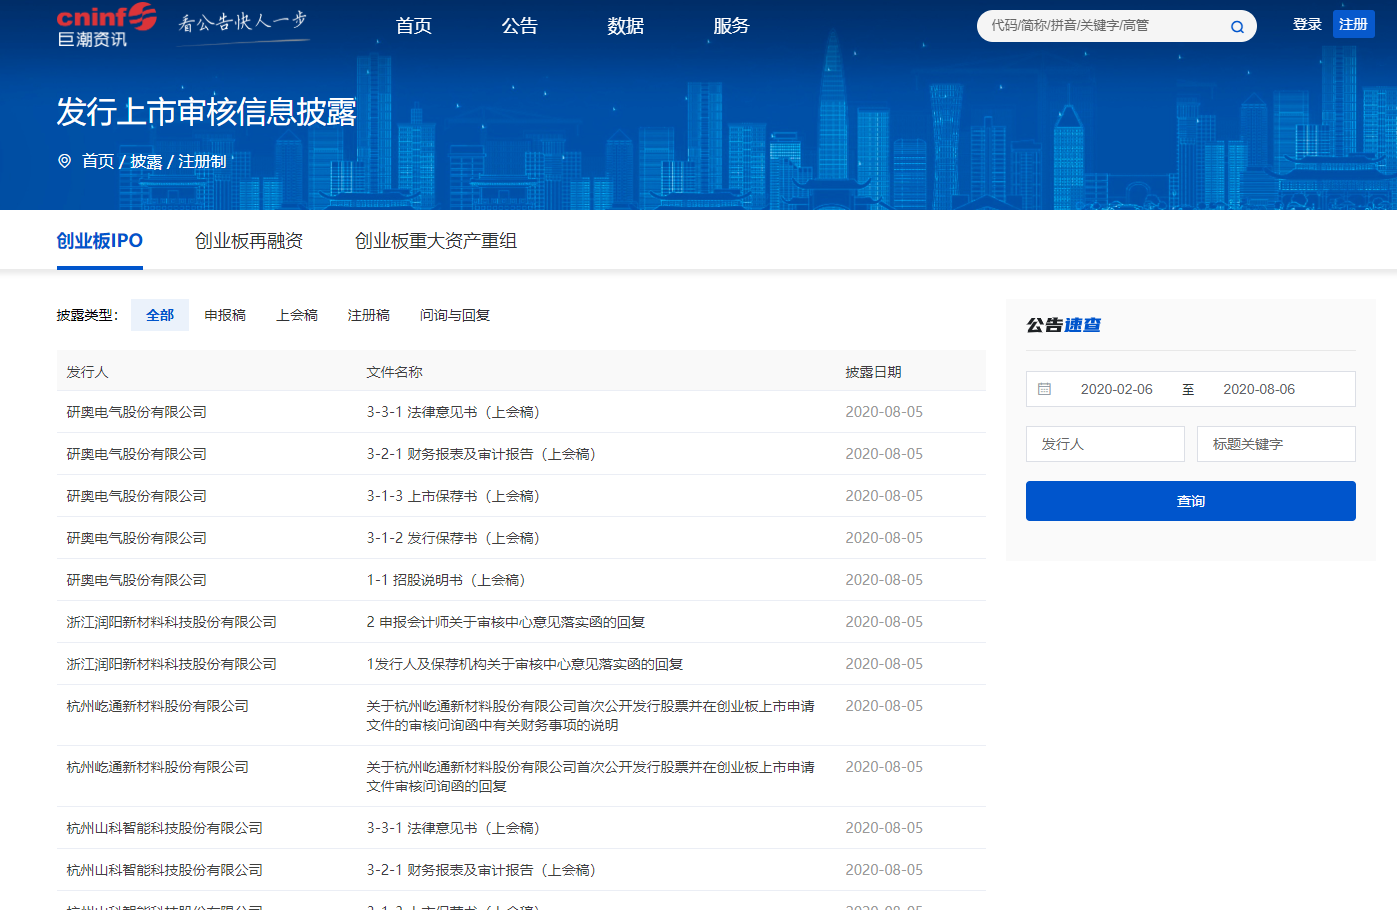Screen dimensions: 1397x910
Task: Filter disclosure type by 上会稿
Action: coord(296,315)
